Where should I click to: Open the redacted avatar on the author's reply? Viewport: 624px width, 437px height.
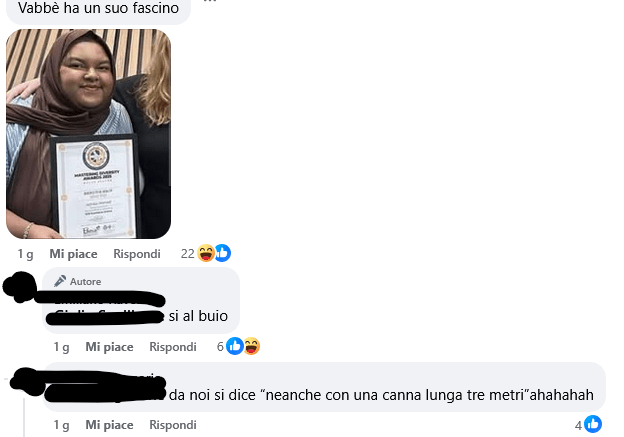click(19, 287)
